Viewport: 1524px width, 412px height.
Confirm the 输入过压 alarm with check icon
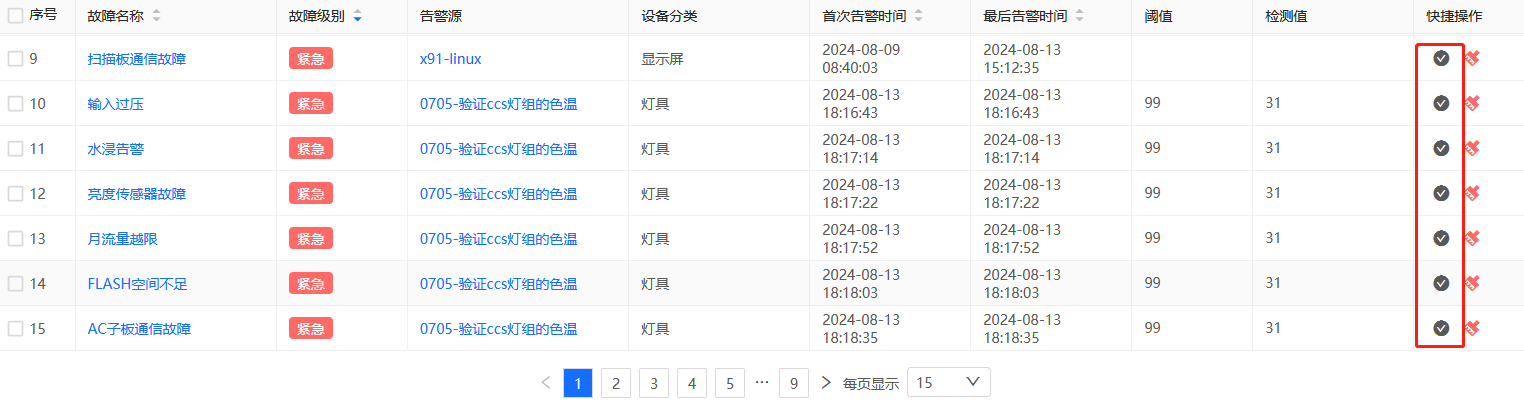point(1441,103)
